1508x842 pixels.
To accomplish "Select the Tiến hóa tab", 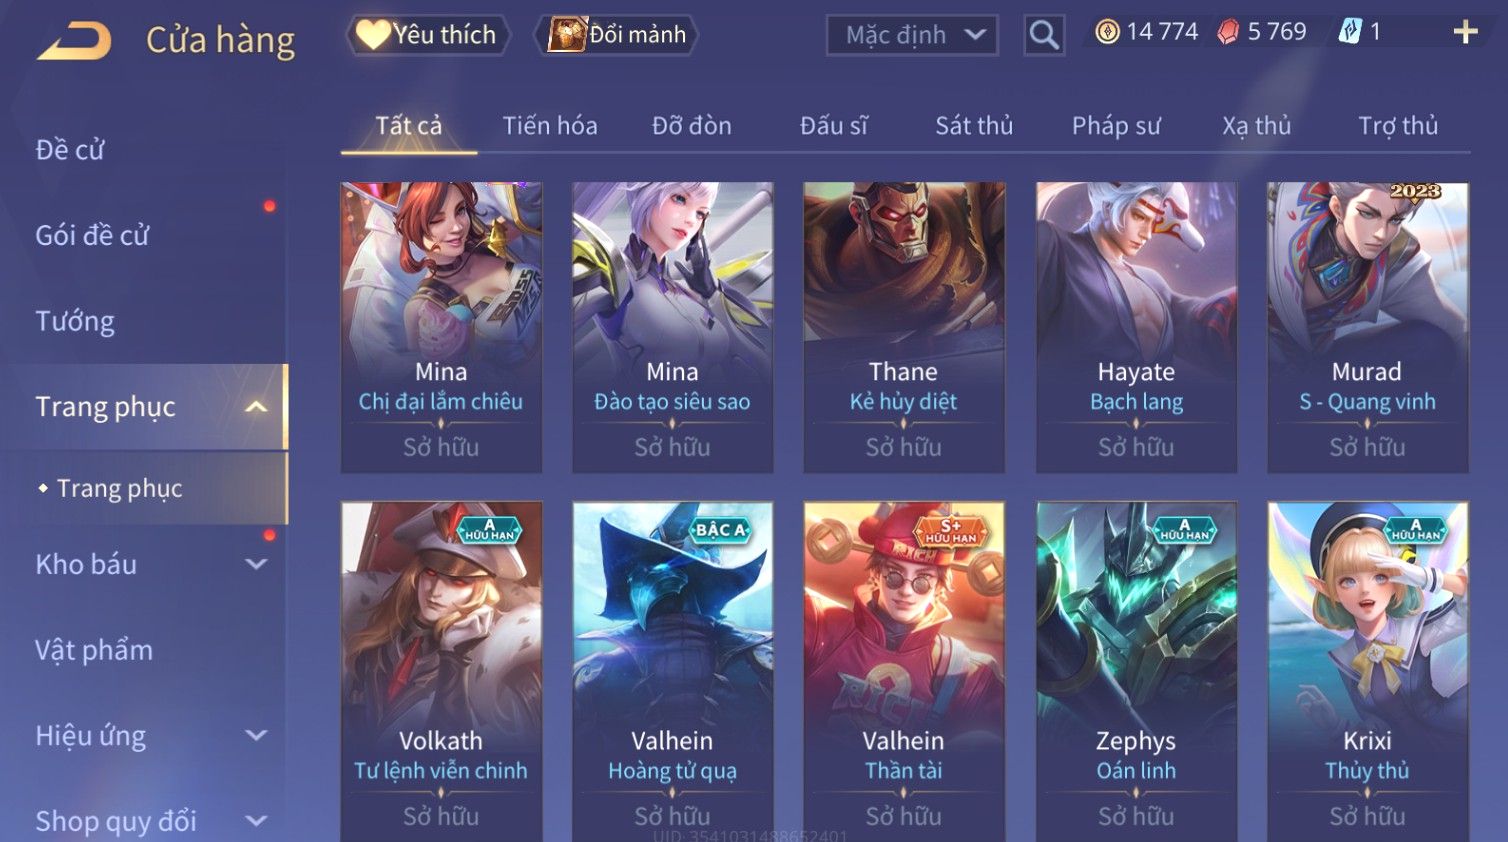I will pos(550,126).
